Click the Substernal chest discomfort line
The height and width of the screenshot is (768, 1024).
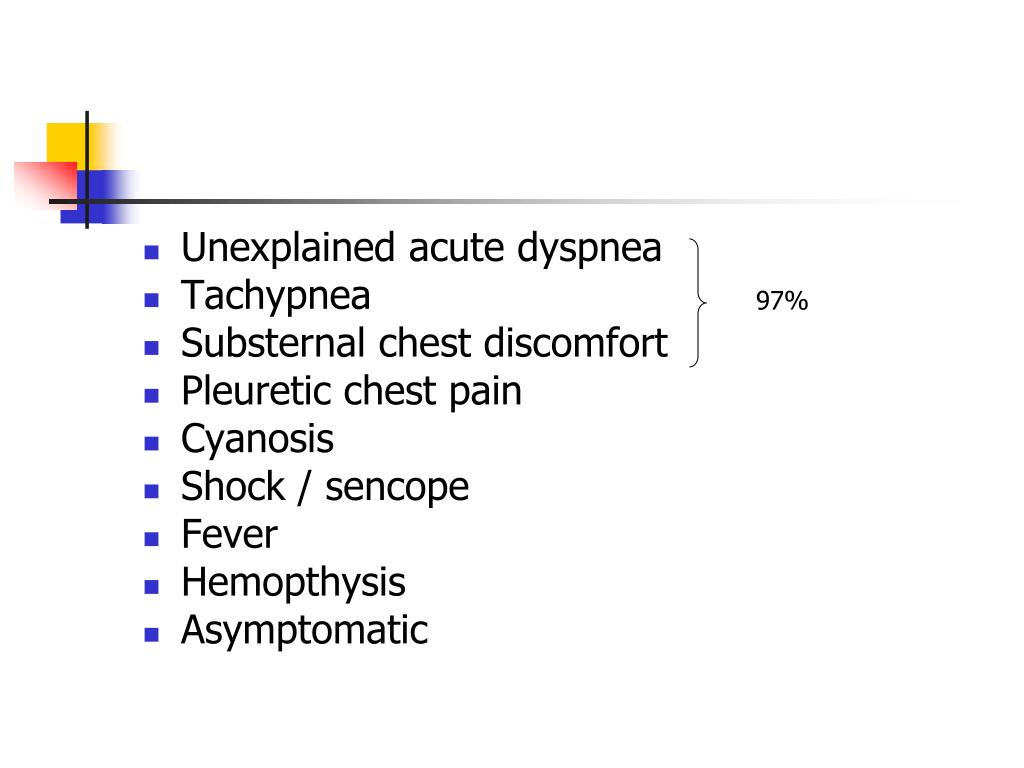click(x=424, y=343)
